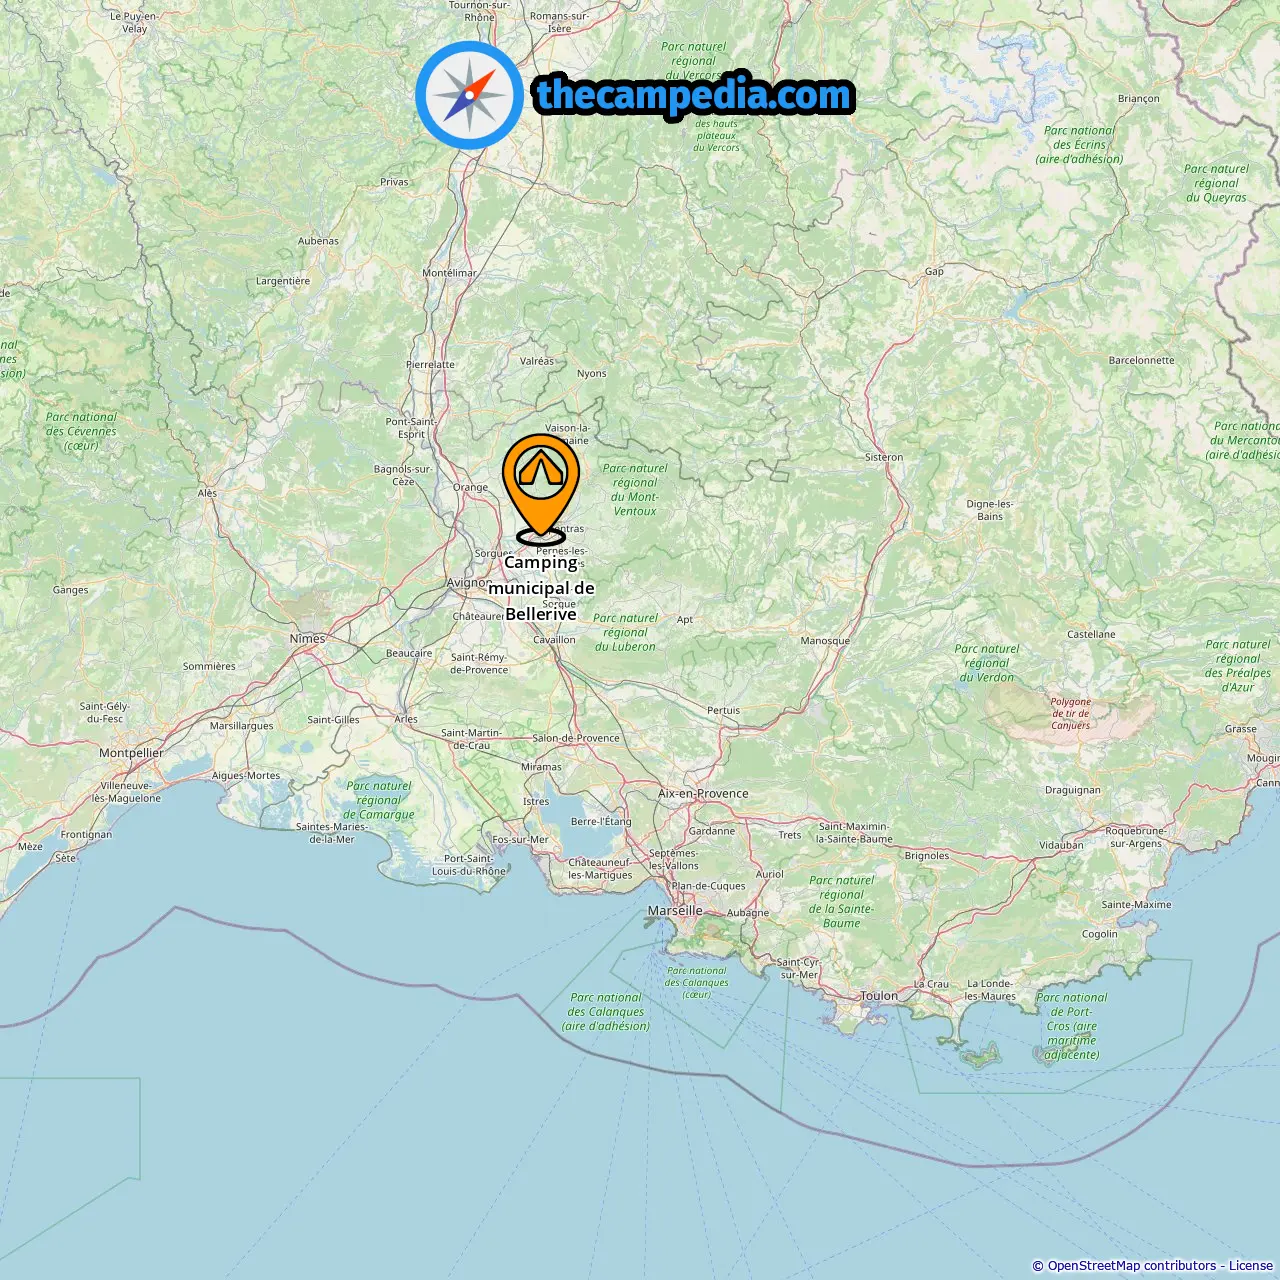Open the License link
Image resolution: width=1280 pixels, height=1280 pixels.
(1251, 1266)
